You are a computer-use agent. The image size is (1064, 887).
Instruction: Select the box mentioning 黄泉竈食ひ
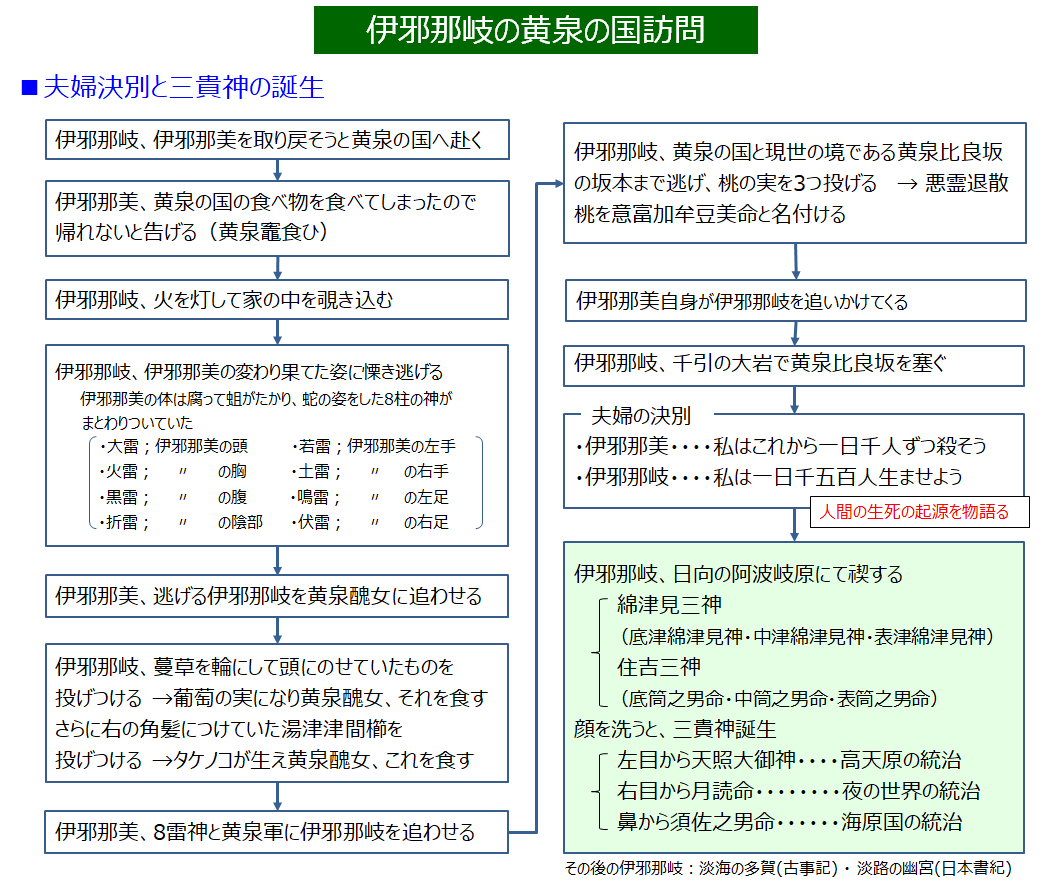coord(277,217)
